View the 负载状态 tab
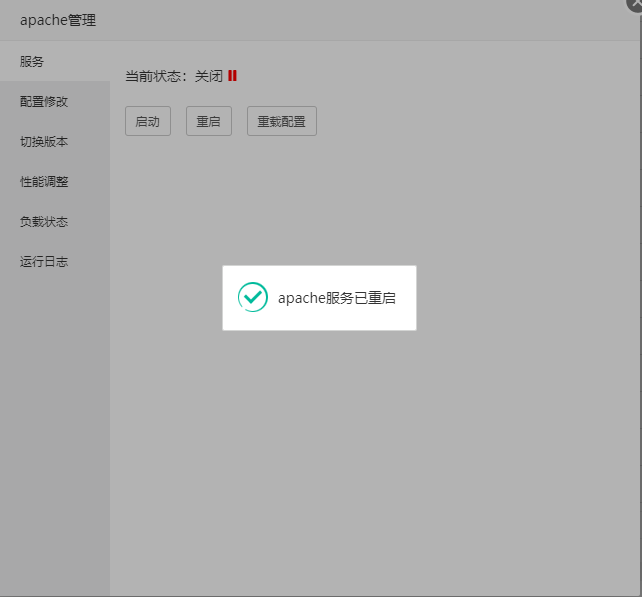 click(x=44, y=222)
